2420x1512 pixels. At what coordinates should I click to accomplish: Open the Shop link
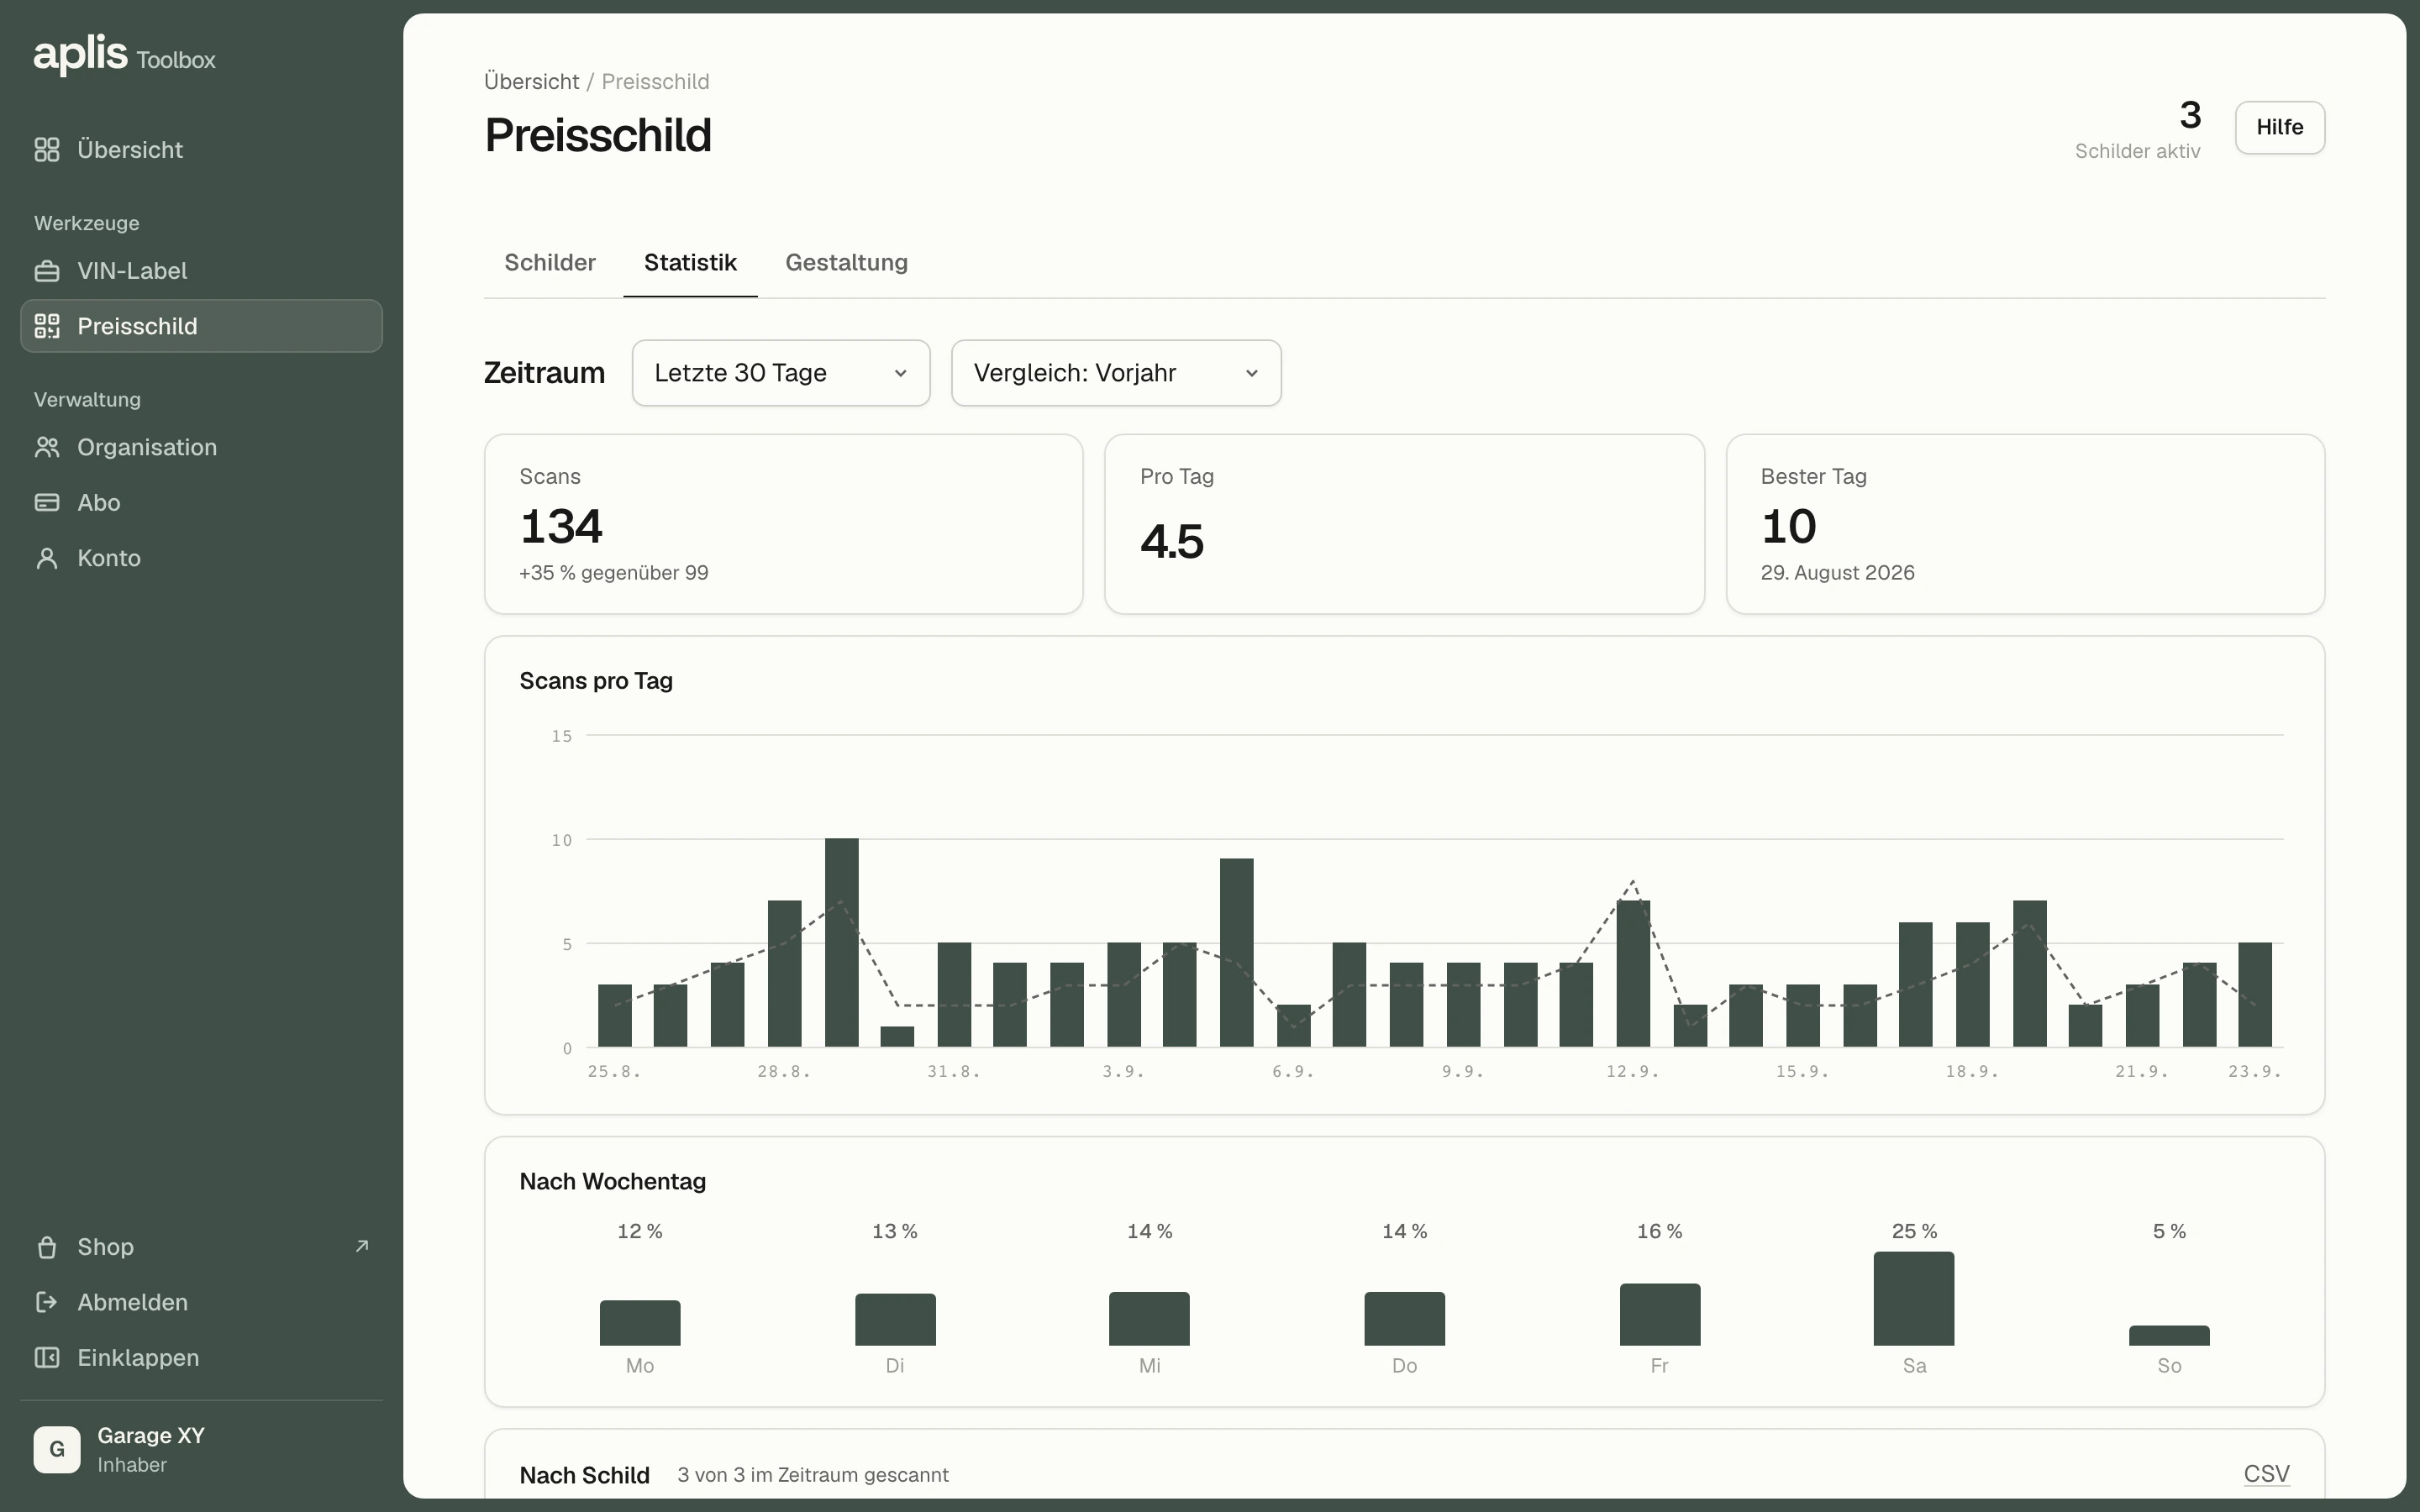pos(201,1247)
